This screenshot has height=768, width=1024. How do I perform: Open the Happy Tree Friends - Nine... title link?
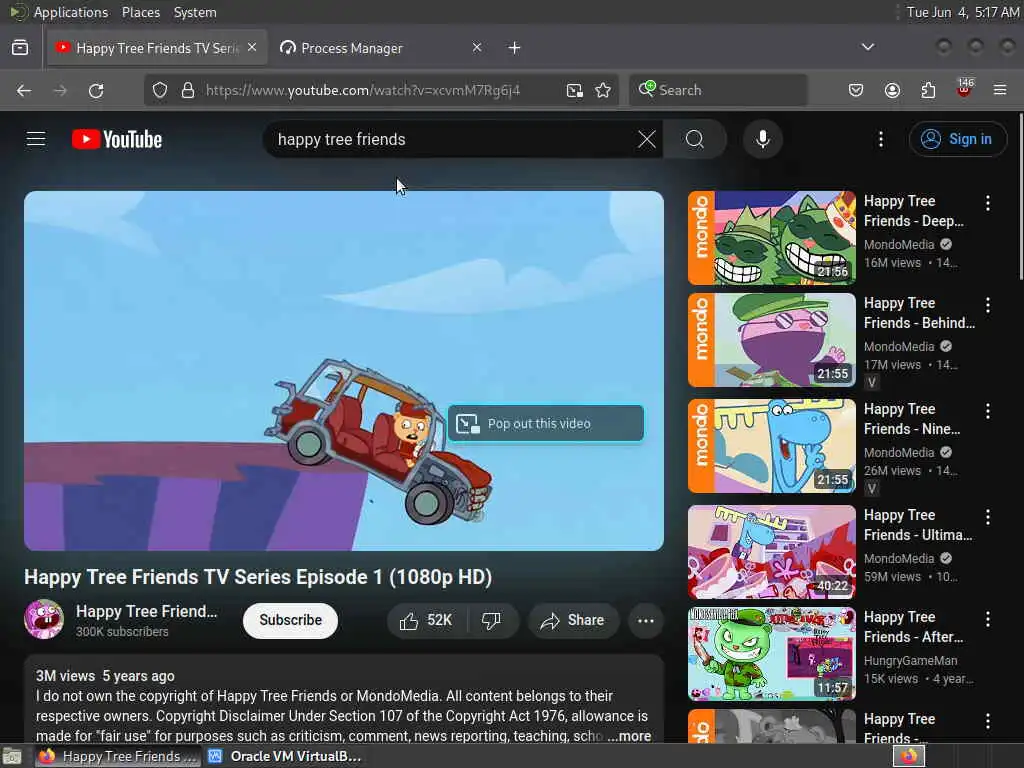(x=912, y=419)
